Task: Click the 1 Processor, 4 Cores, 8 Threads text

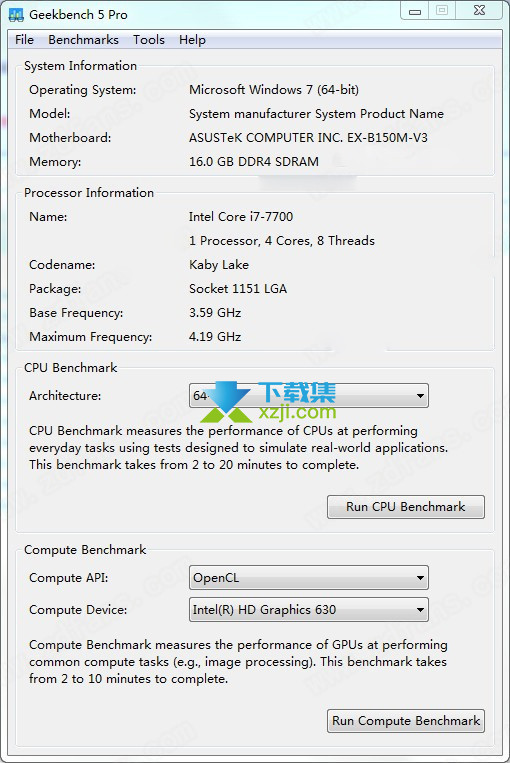Action: 282,241
